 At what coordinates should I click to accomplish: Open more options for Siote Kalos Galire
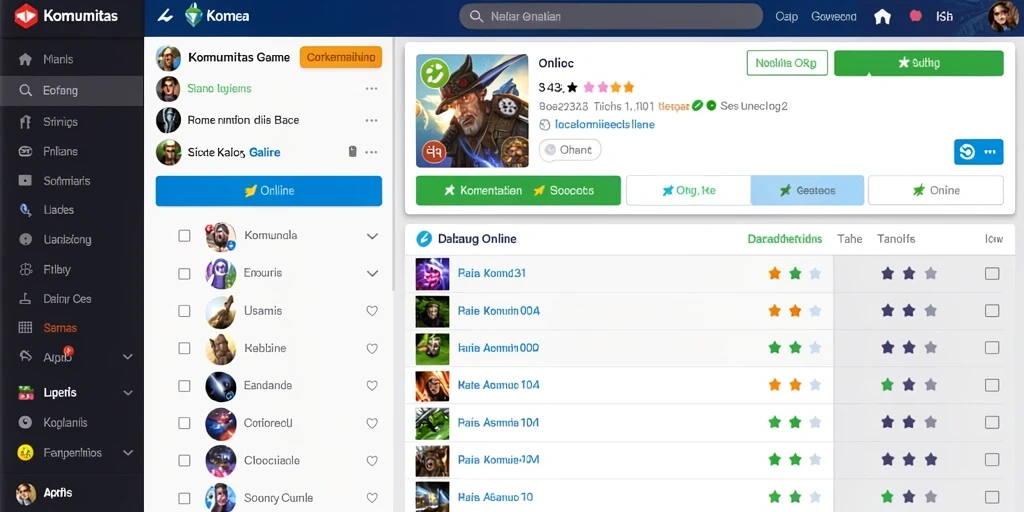(372, 152)
